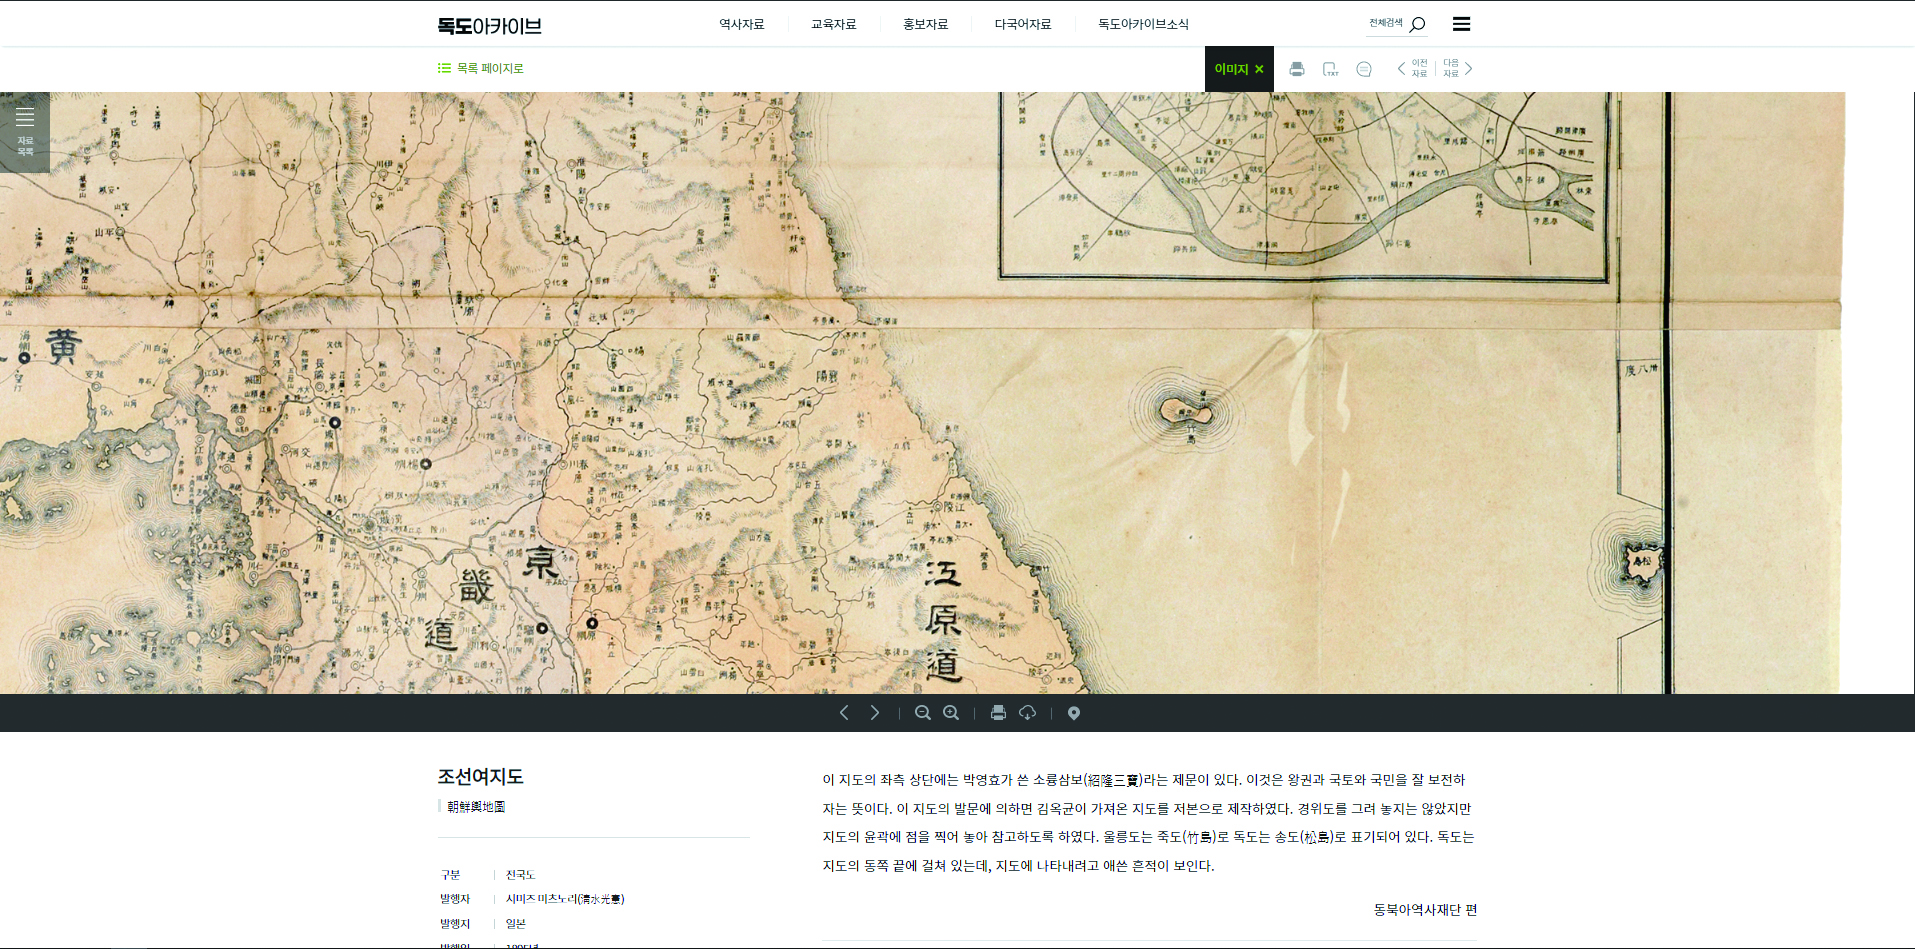Click the map image on the island 竹島
The height and width of the screenshot is (949, 1915).
point(1186,411)
